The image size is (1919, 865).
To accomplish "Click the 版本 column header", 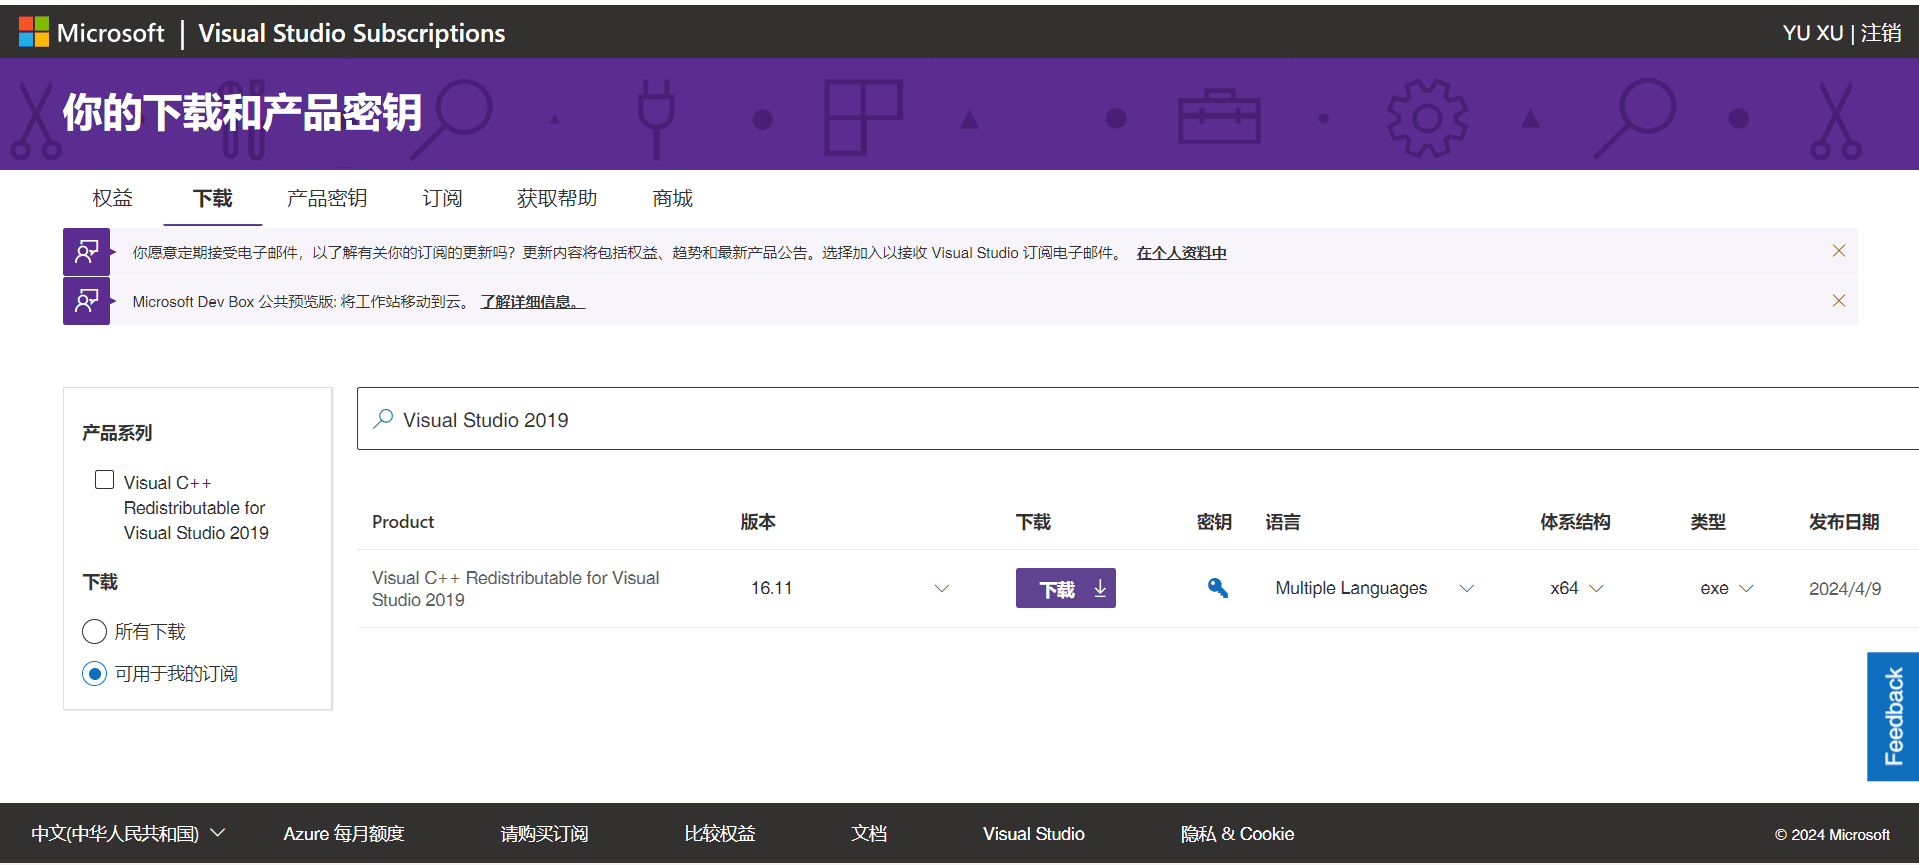I will 758,521.
